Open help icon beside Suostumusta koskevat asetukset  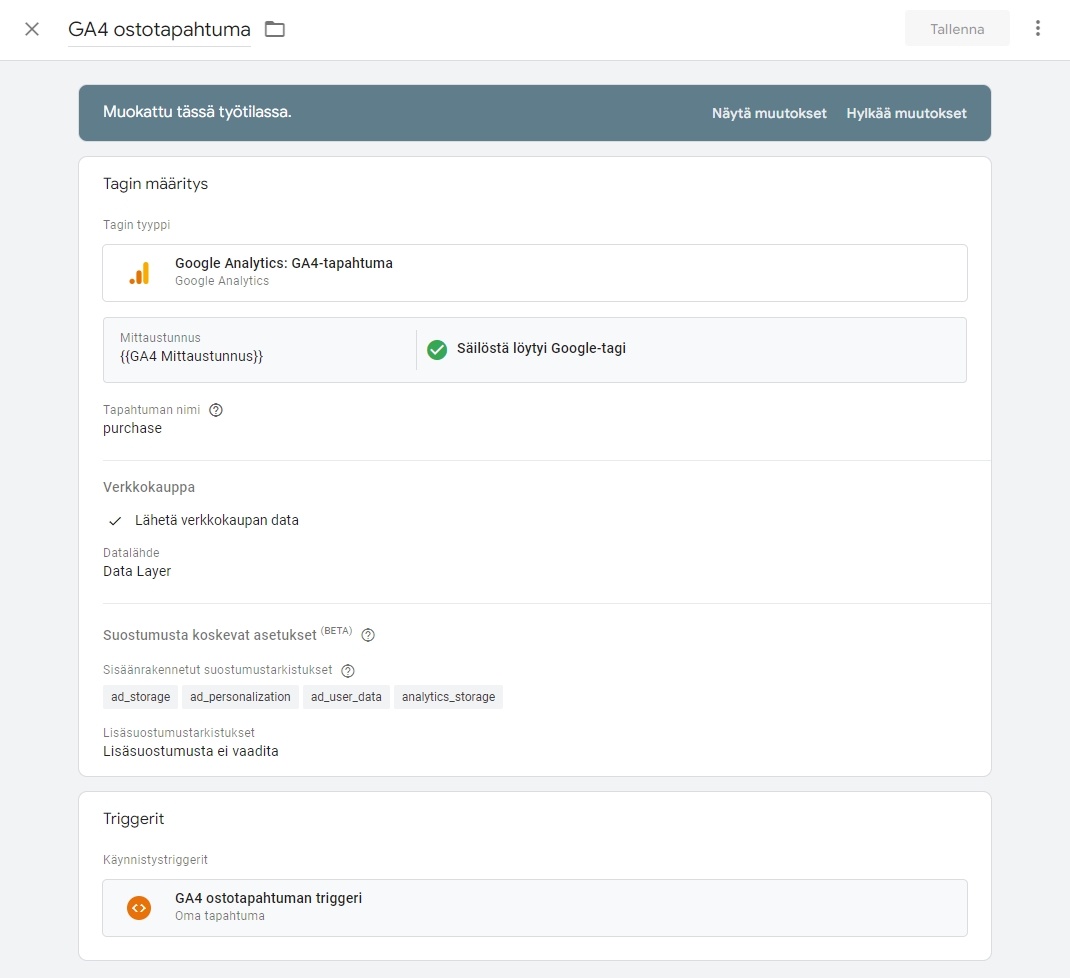pos(368,635)
